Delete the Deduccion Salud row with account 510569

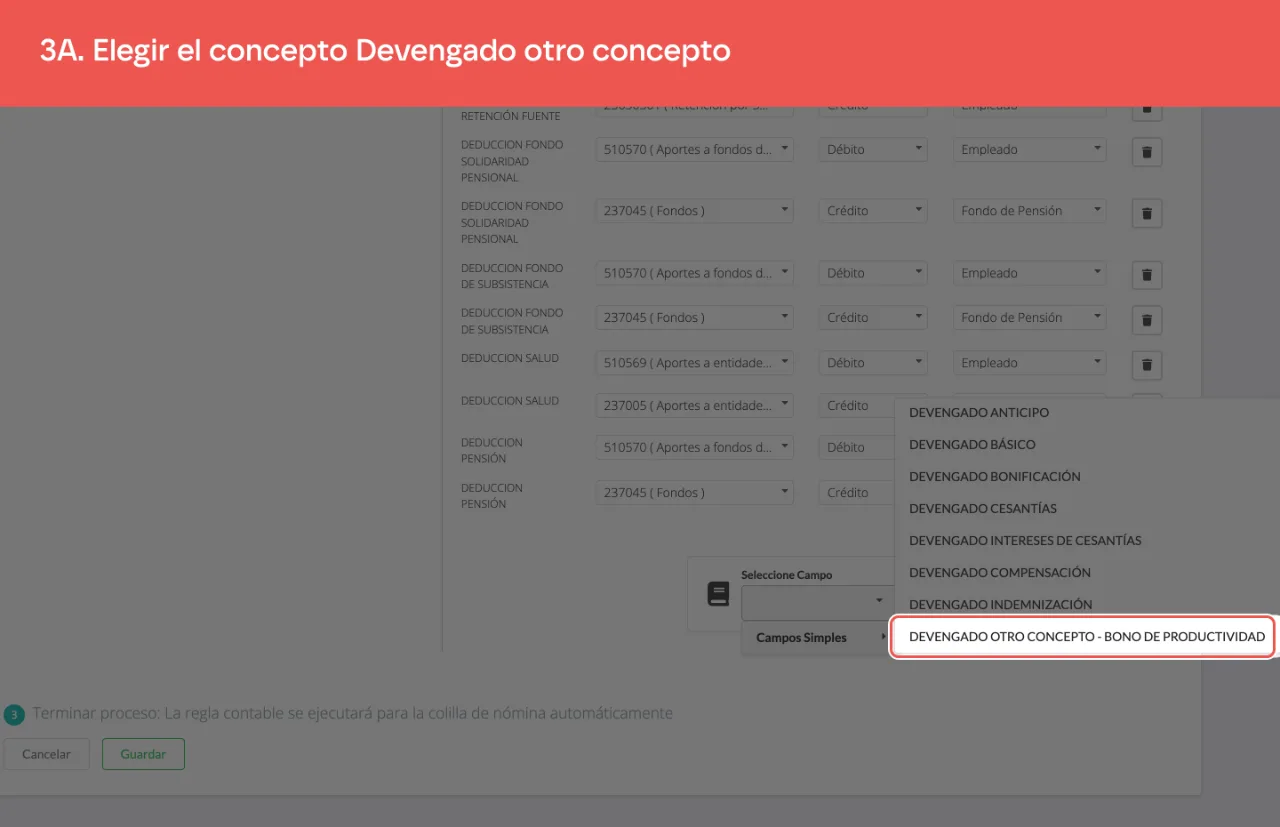(1147, 366)
